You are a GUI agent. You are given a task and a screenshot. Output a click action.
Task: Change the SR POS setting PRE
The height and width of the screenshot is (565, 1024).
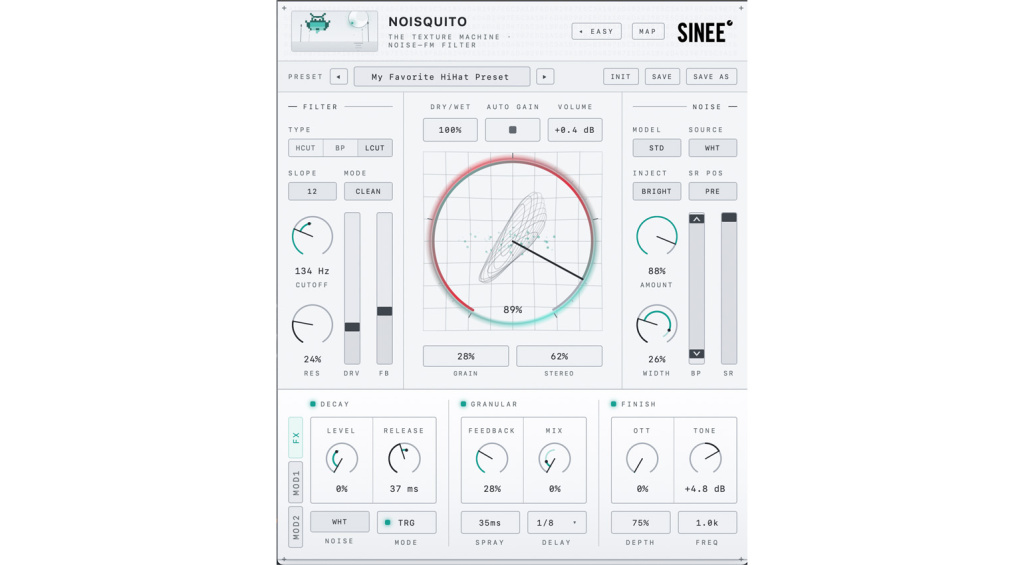(712, 191)
